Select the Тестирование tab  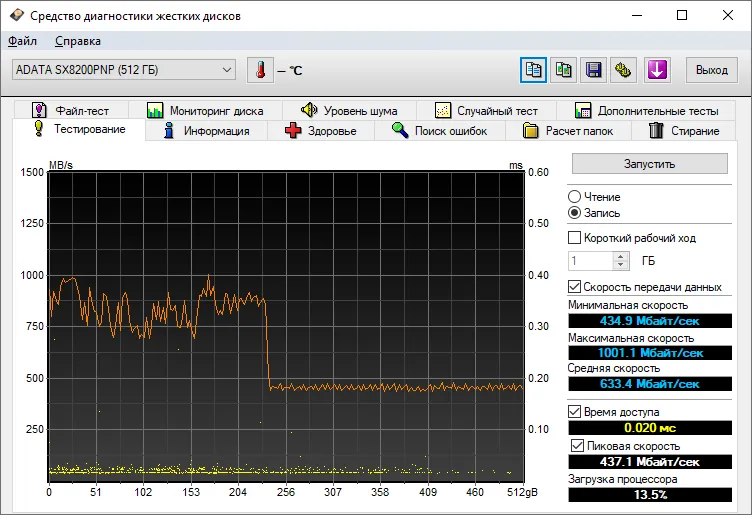(x=79, y=129)
